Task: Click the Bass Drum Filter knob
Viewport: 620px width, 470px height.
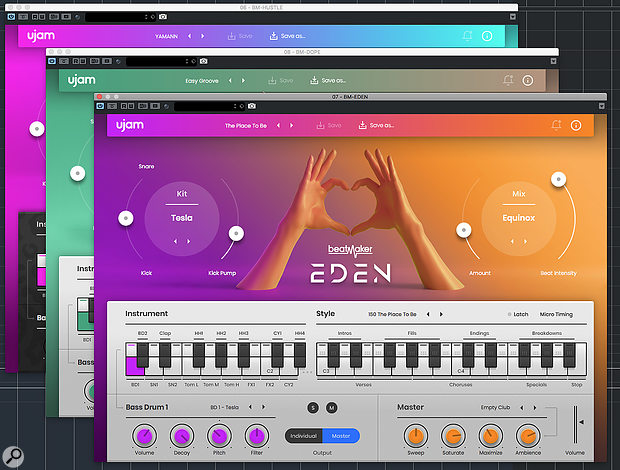Action: pos(257,436)
